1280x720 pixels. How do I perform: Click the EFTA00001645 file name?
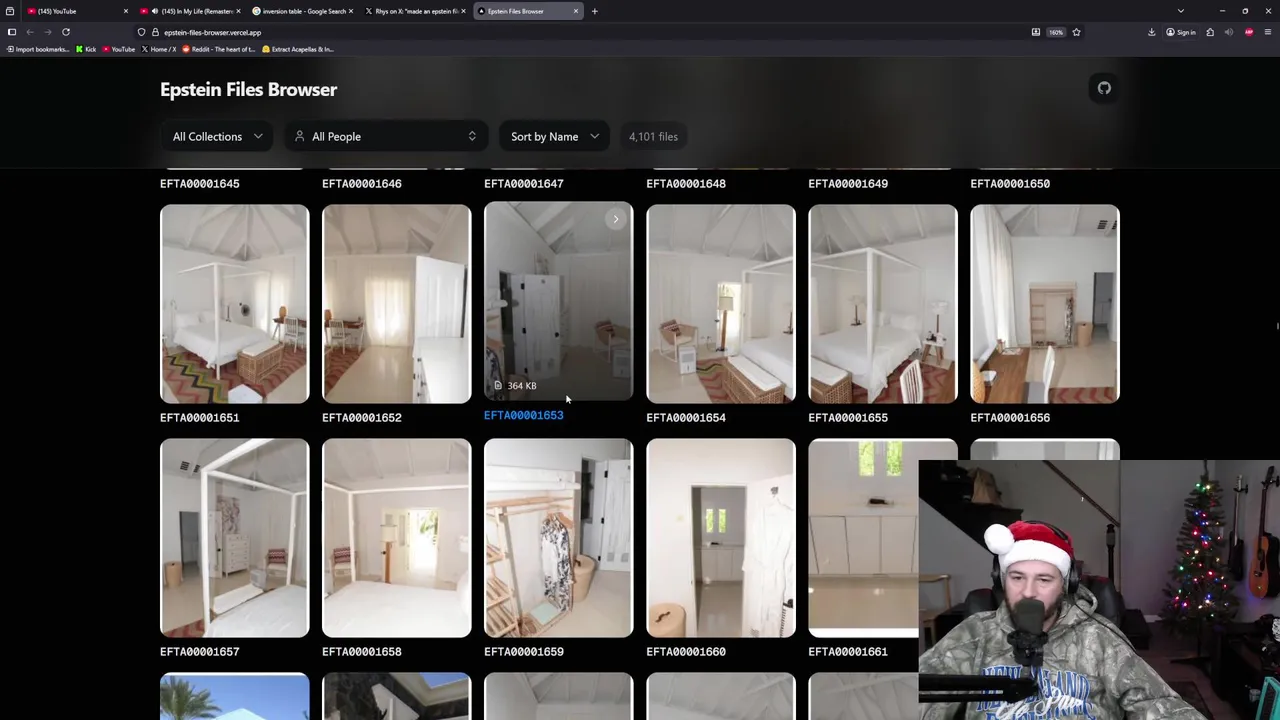(x=199, y=184)
